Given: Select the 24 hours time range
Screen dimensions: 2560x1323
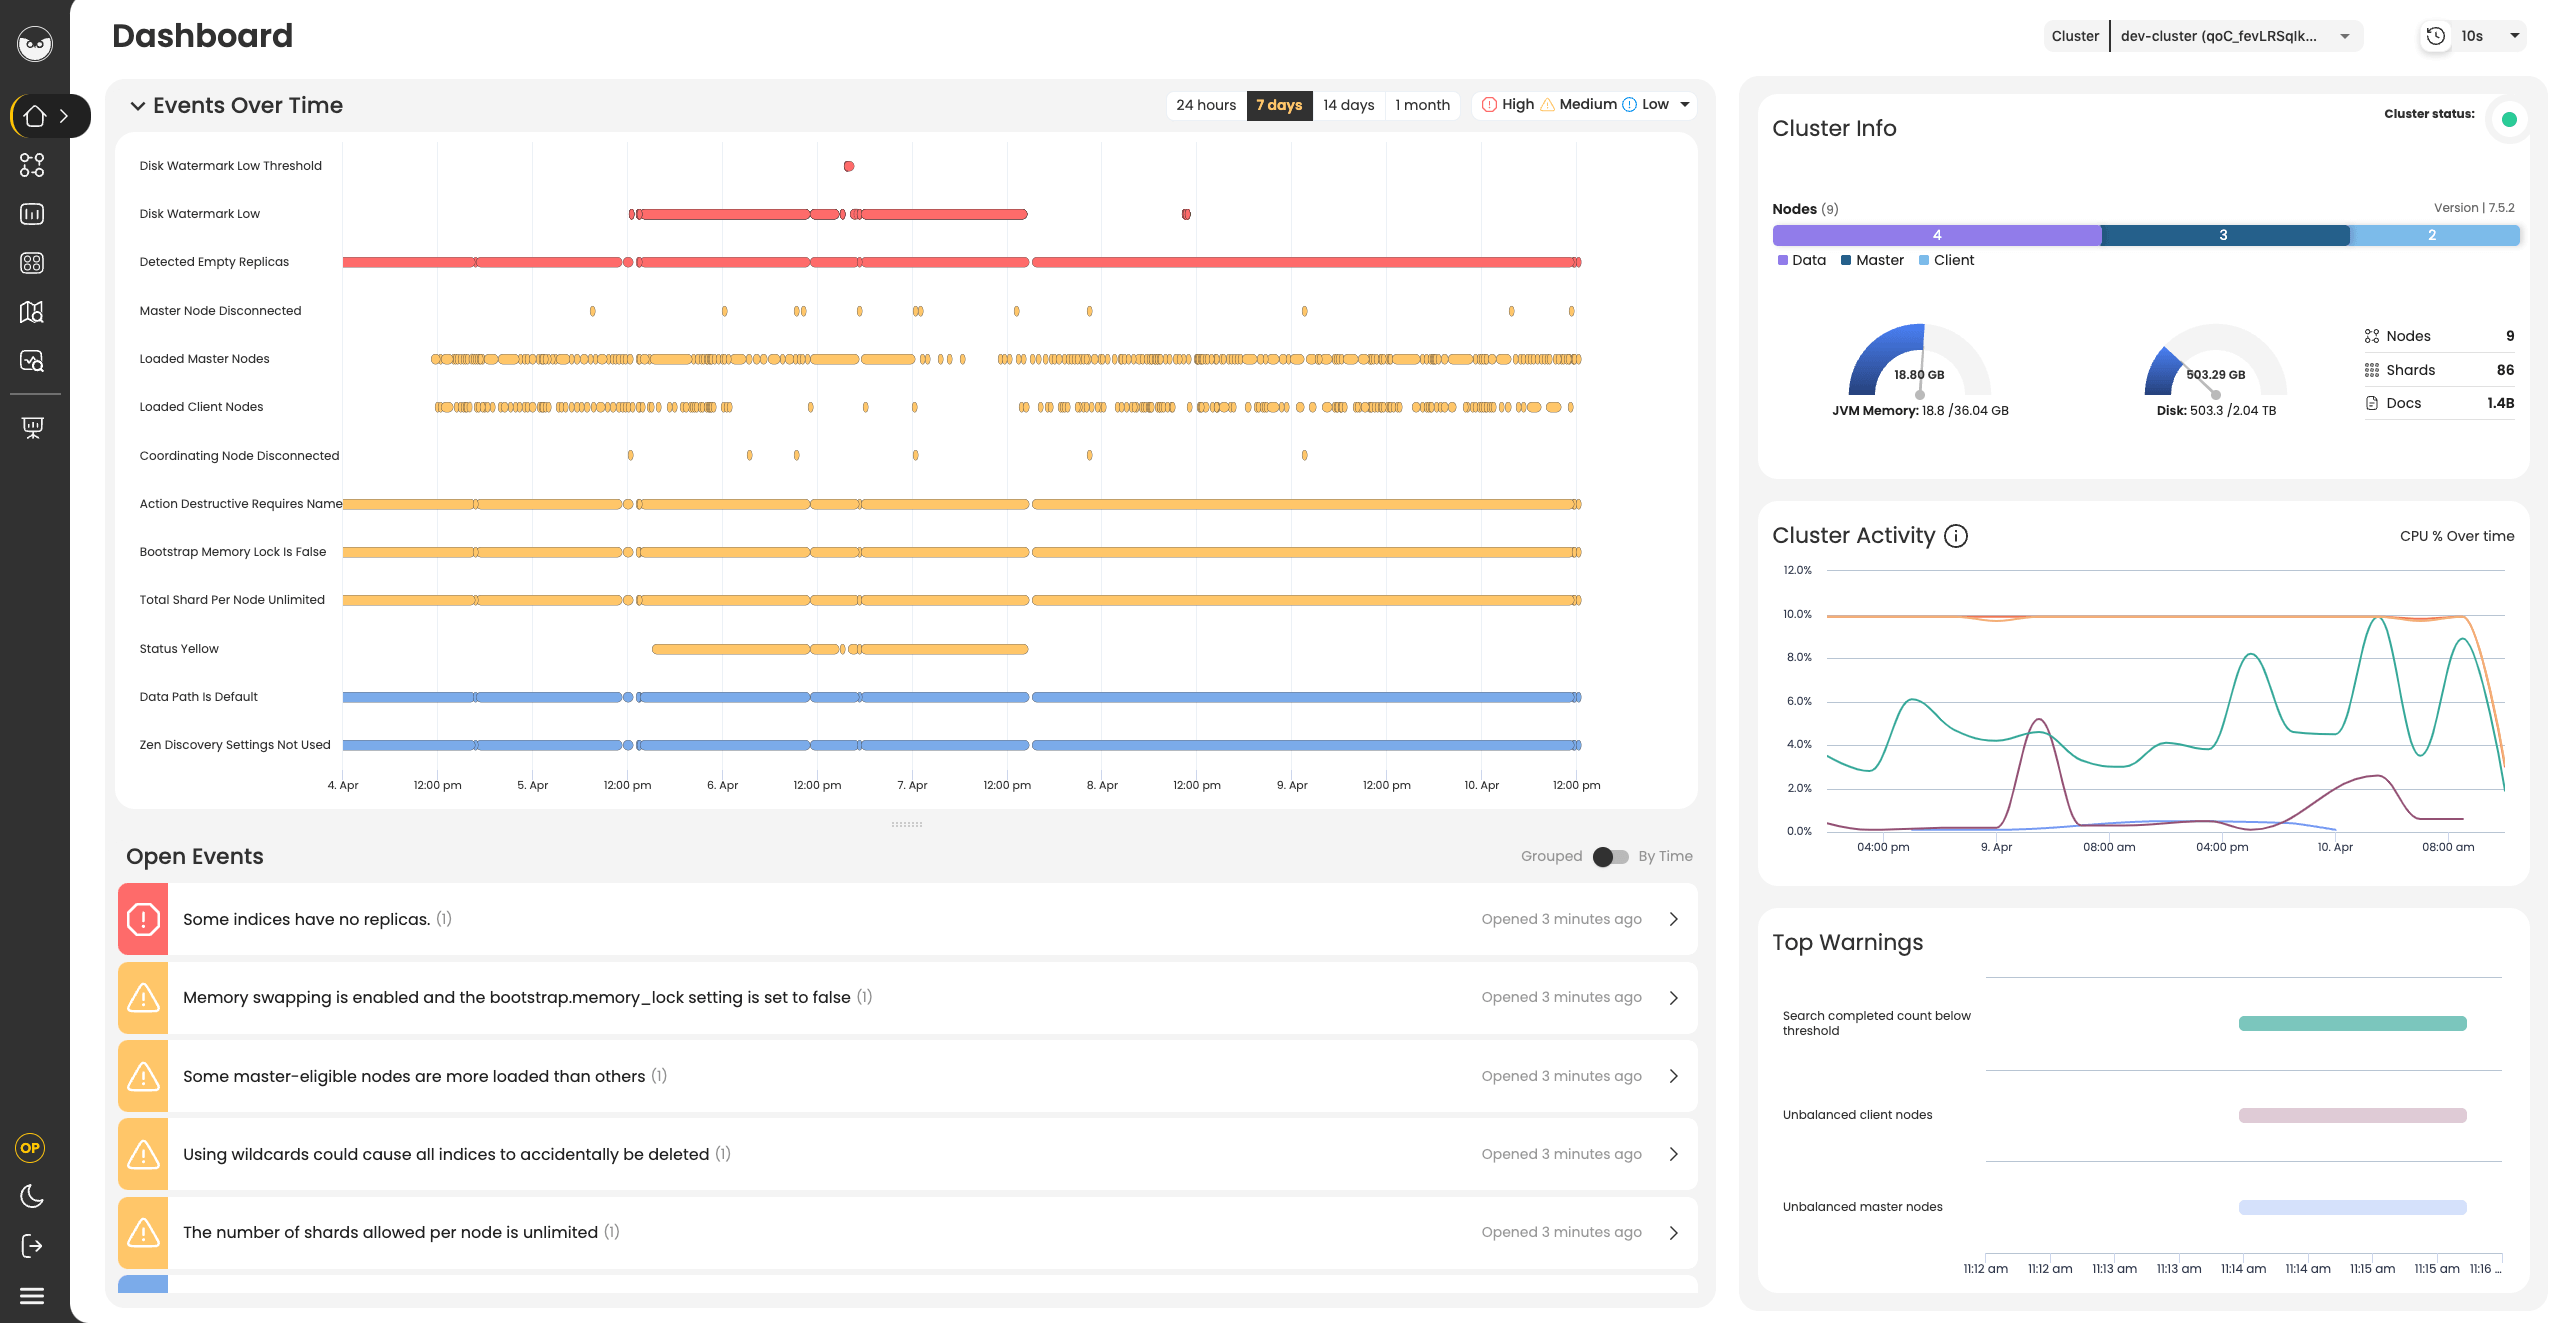Looking at the screenshot, I should pos(1205,105).
